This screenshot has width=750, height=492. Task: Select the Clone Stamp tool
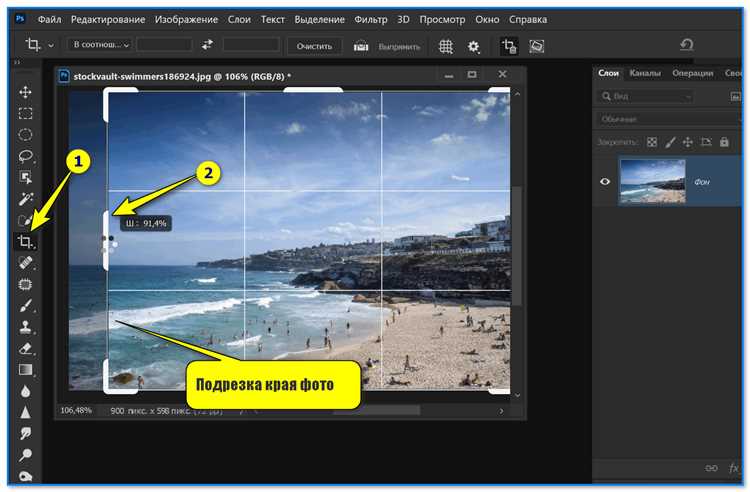point(26,327)
